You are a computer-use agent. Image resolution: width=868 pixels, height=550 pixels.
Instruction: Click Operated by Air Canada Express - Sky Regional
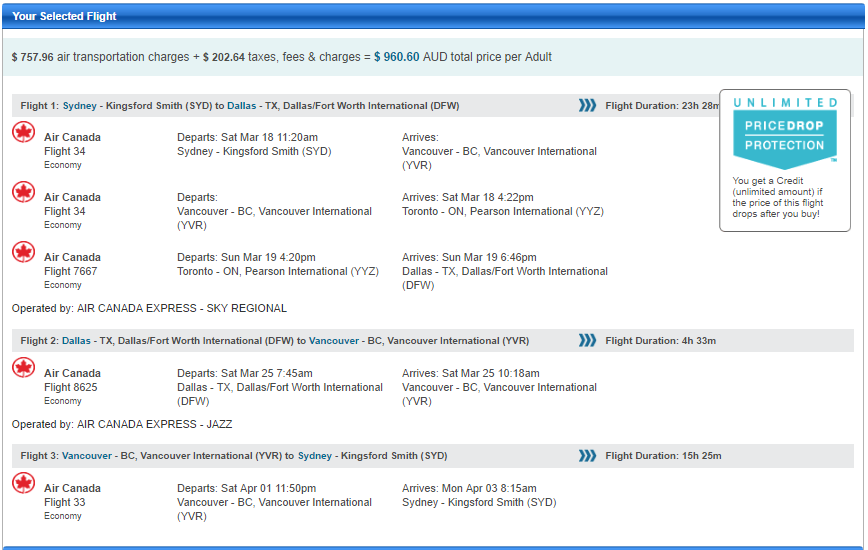[x=149, y=308]
